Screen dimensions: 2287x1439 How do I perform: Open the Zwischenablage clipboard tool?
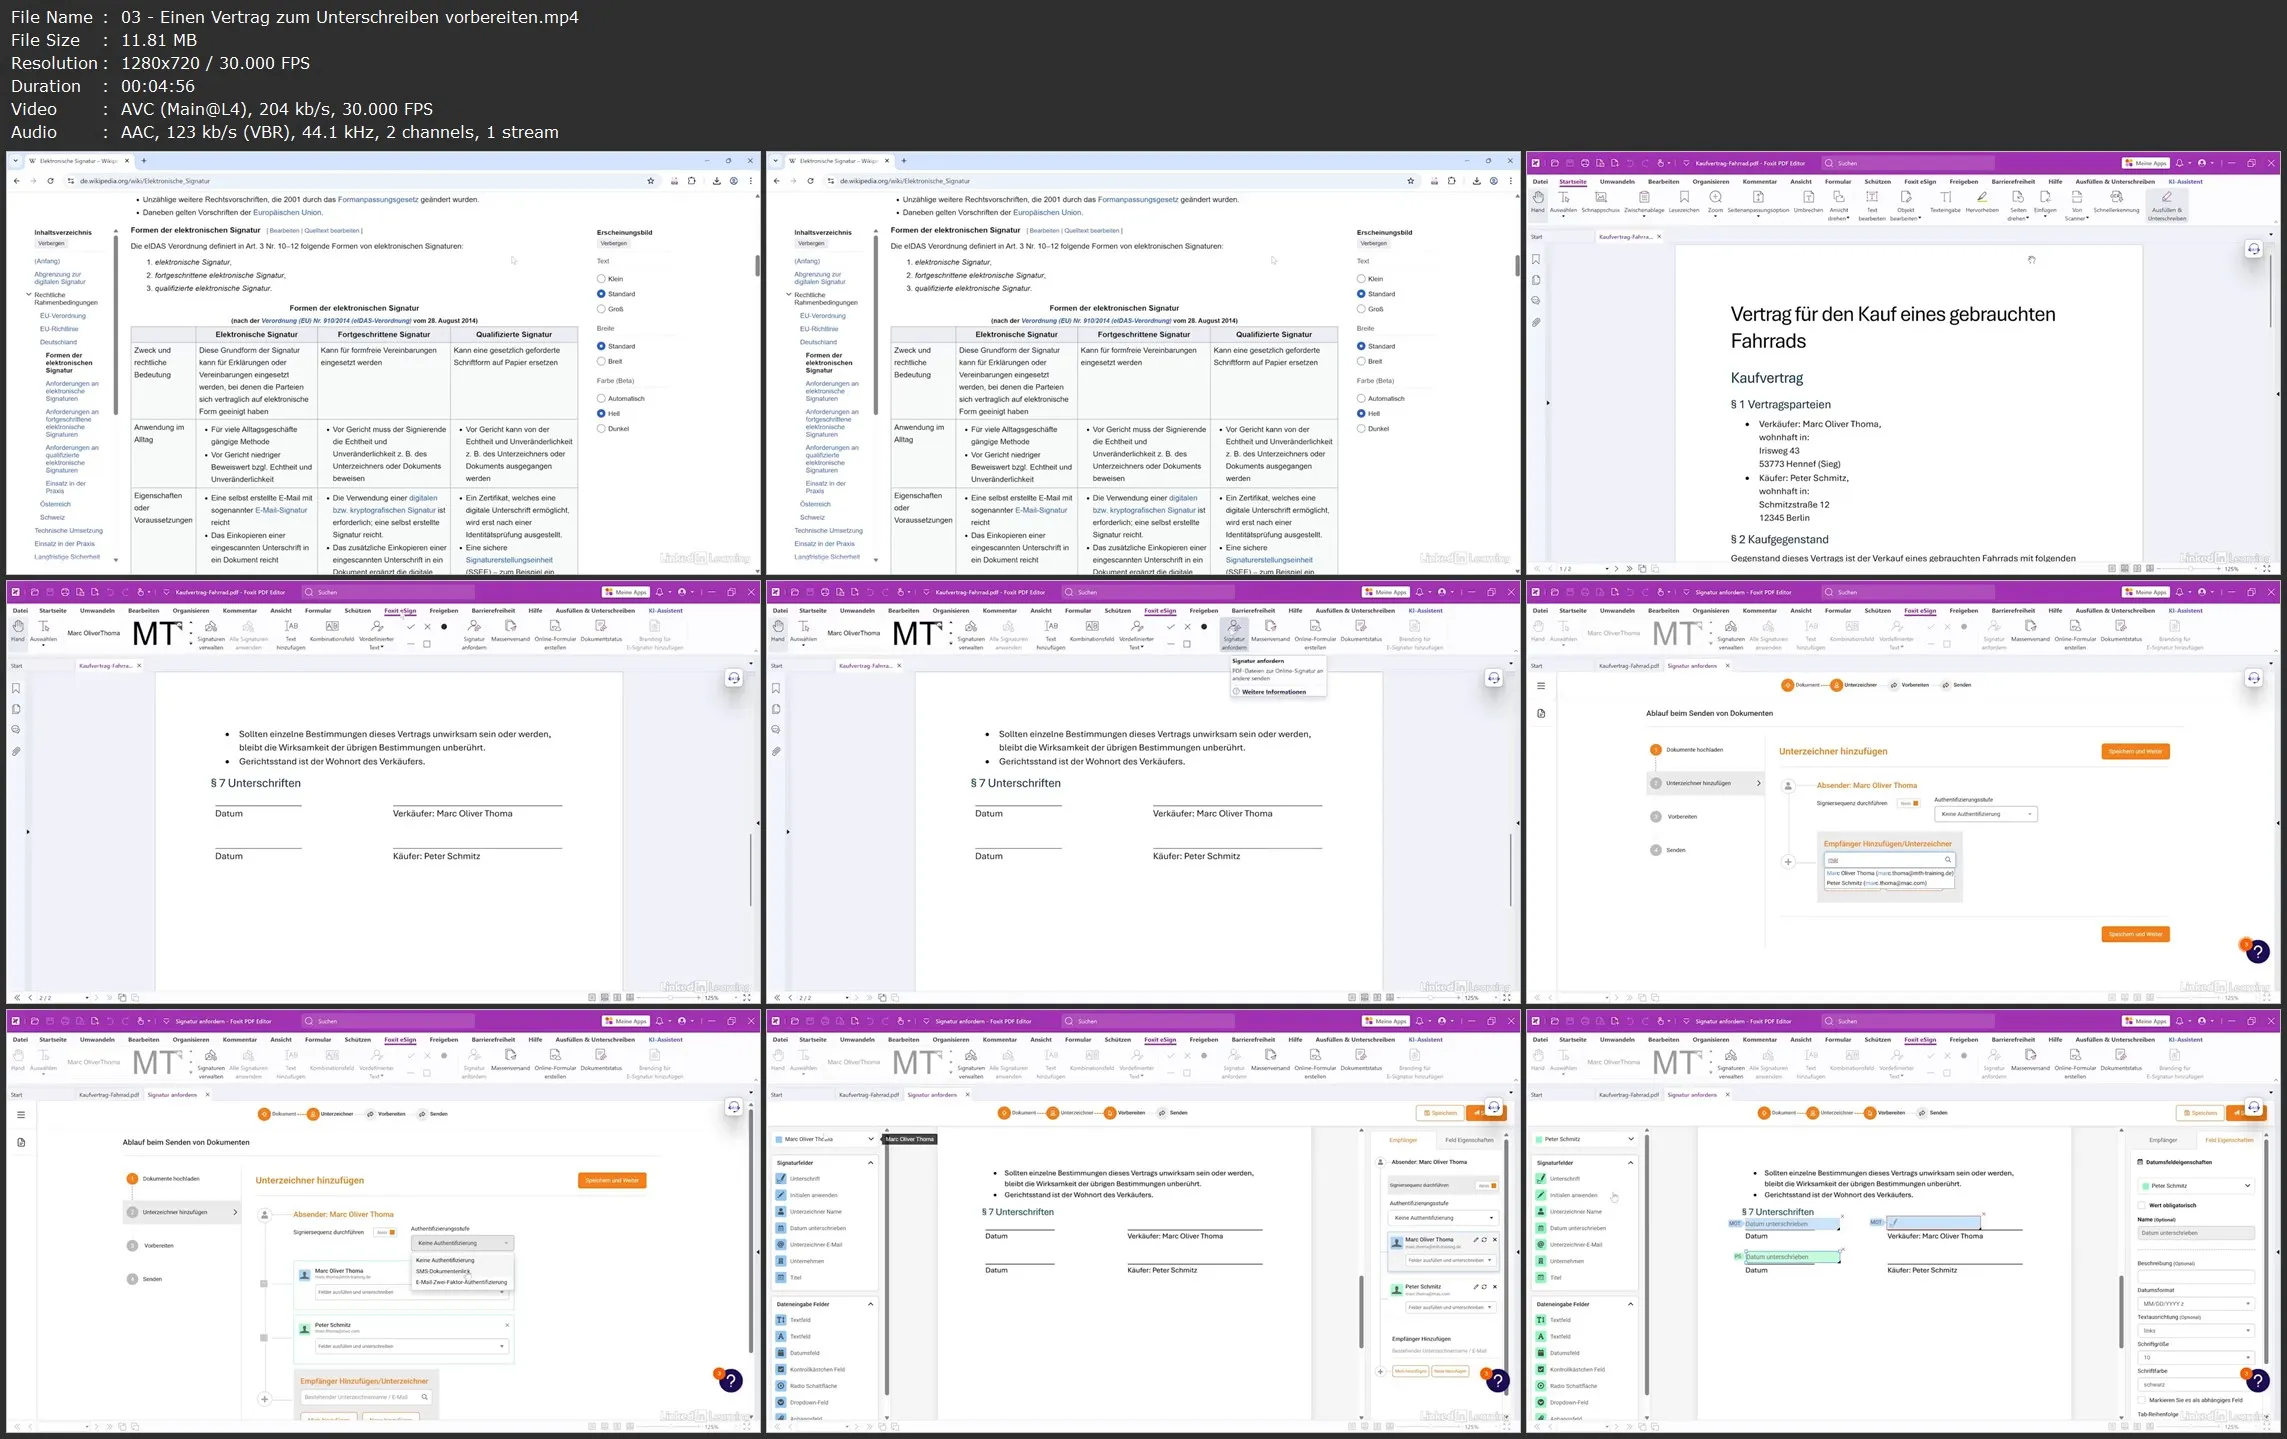tap(1644, 202)
